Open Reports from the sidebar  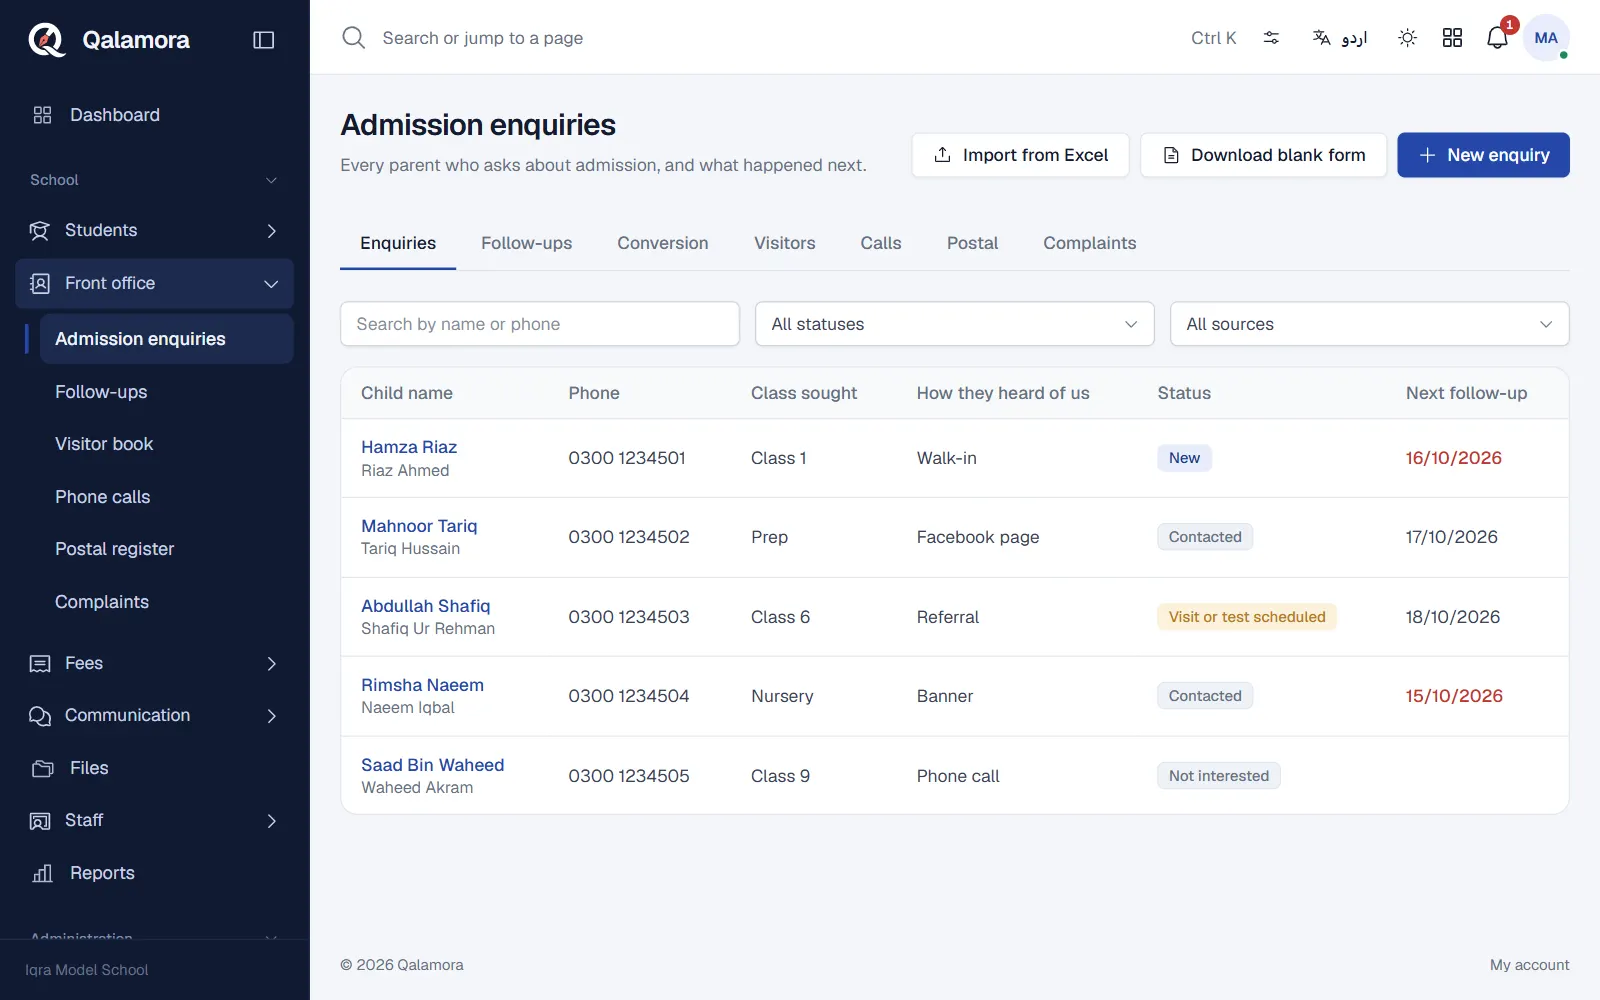154,873
